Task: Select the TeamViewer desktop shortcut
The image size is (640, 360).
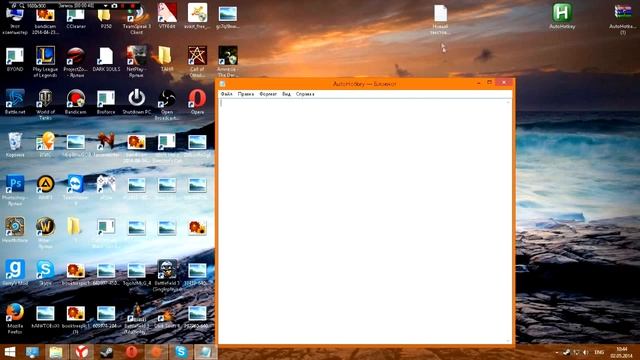Action: pyautogui.click(x=76, y=190)
